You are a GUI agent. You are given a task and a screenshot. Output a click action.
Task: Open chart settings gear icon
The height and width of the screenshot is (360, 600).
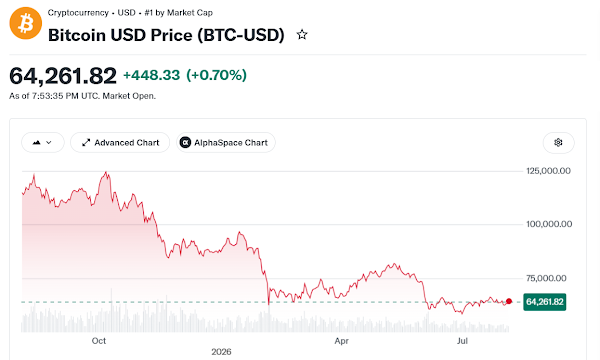[x=558, y=143]
